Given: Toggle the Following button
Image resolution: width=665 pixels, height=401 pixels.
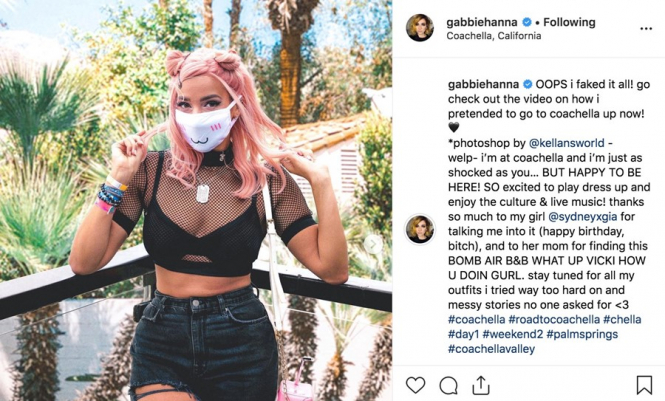Looking at the screenshot, I should (x=569, y=22).
